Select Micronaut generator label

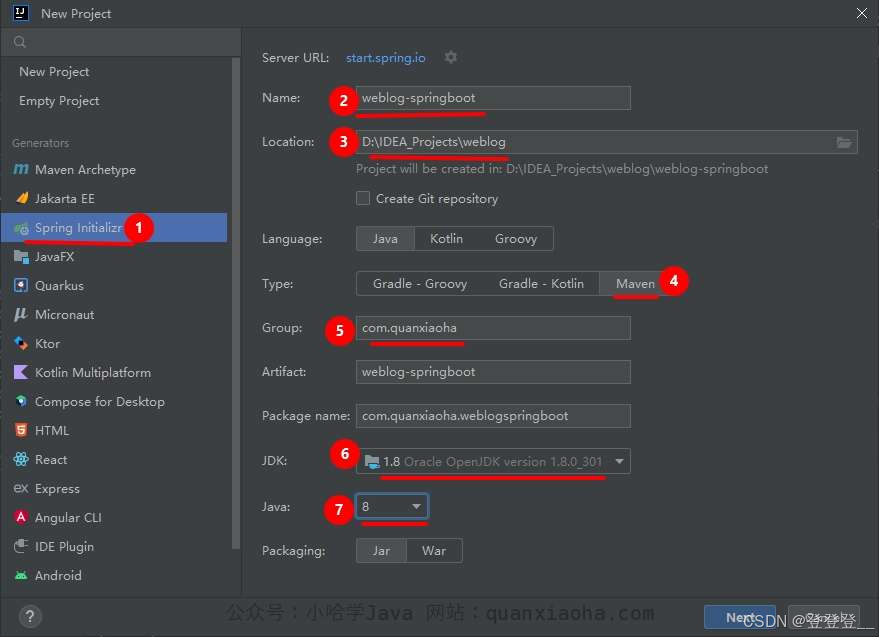tap(64, 315)
